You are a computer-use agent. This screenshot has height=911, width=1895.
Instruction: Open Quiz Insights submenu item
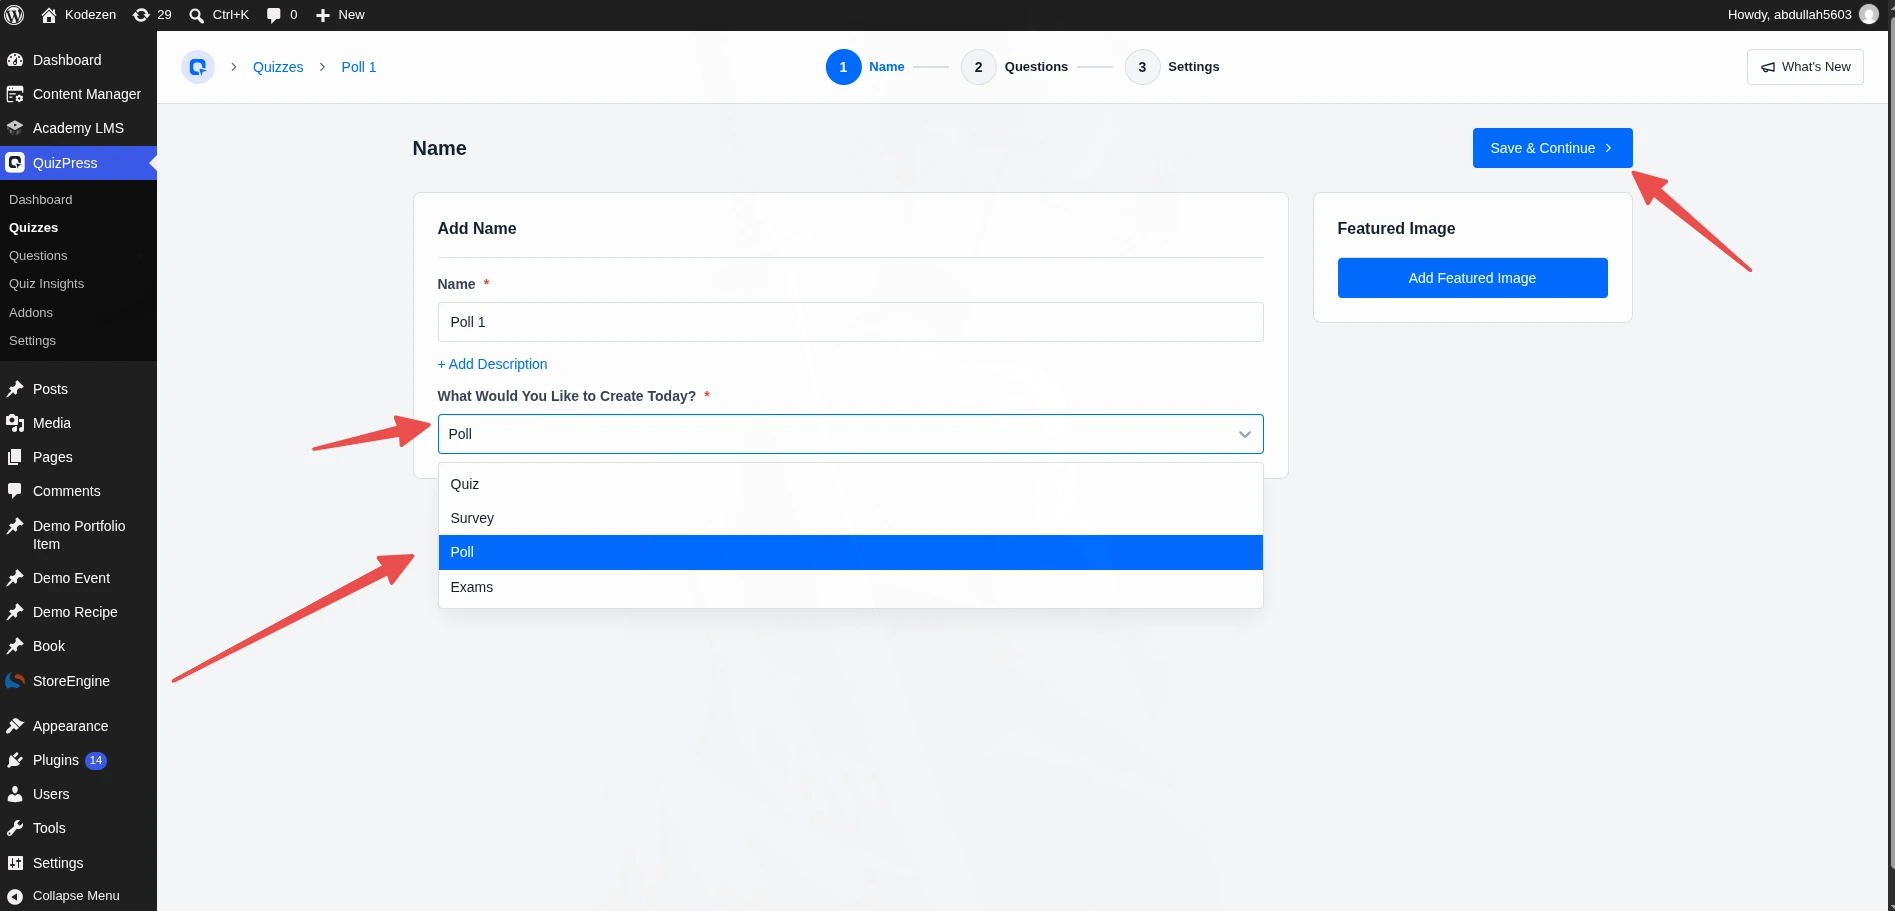click(46, 284)
